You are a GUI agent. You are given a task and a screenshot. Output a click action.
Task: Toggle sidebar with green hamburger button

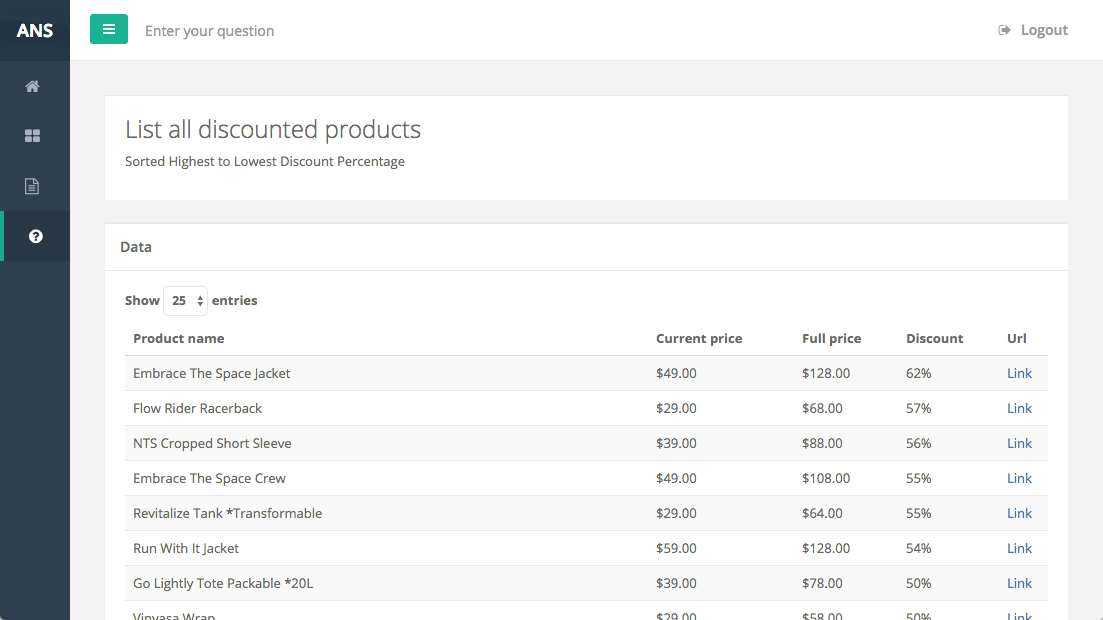pos(109,30)
